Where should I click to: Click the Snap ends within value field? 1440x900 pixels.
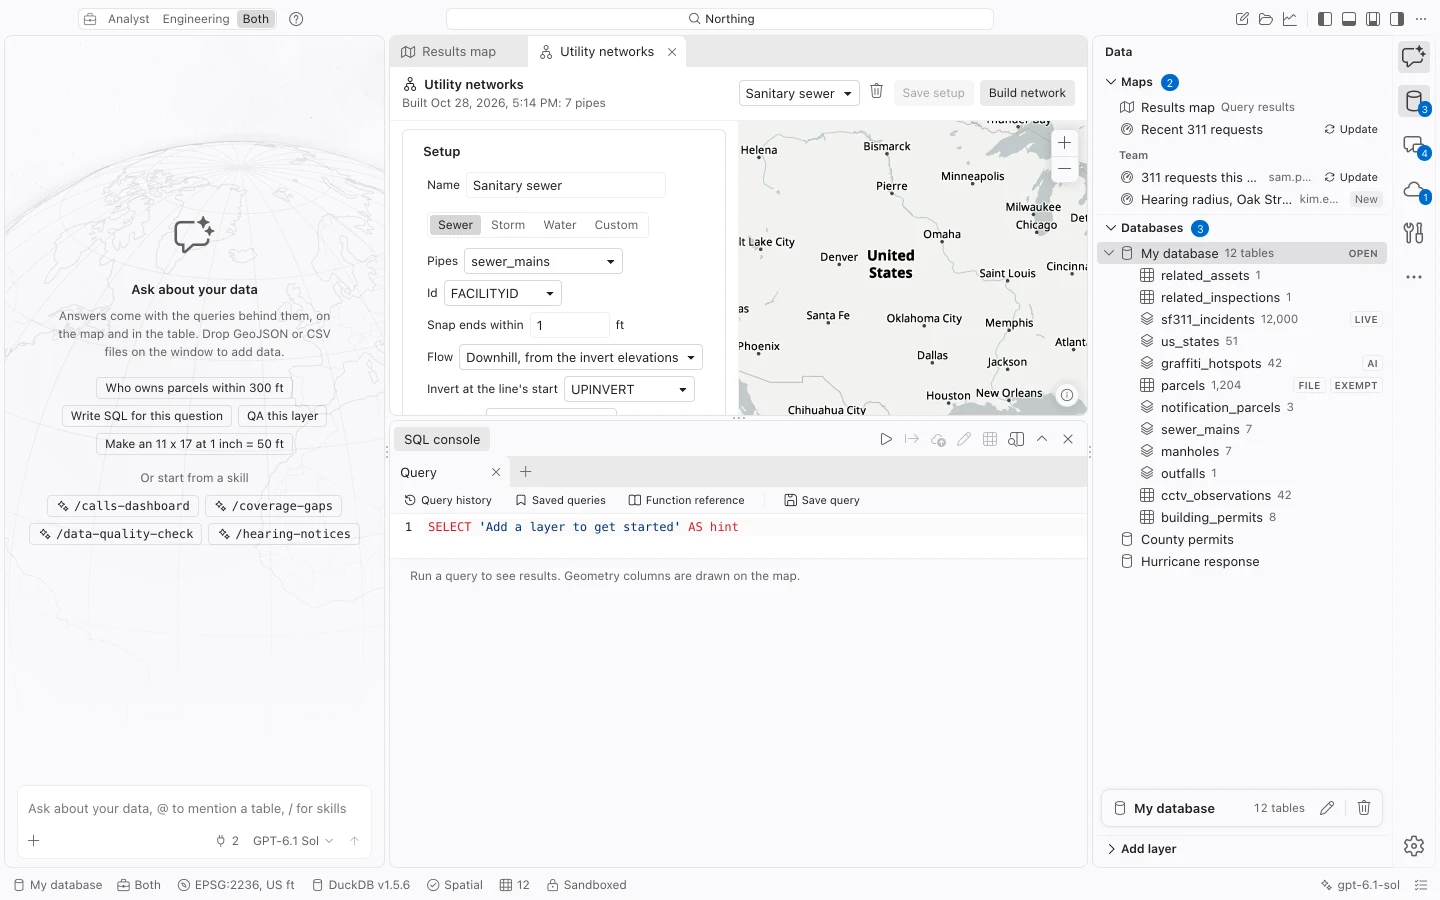(569, 325)
